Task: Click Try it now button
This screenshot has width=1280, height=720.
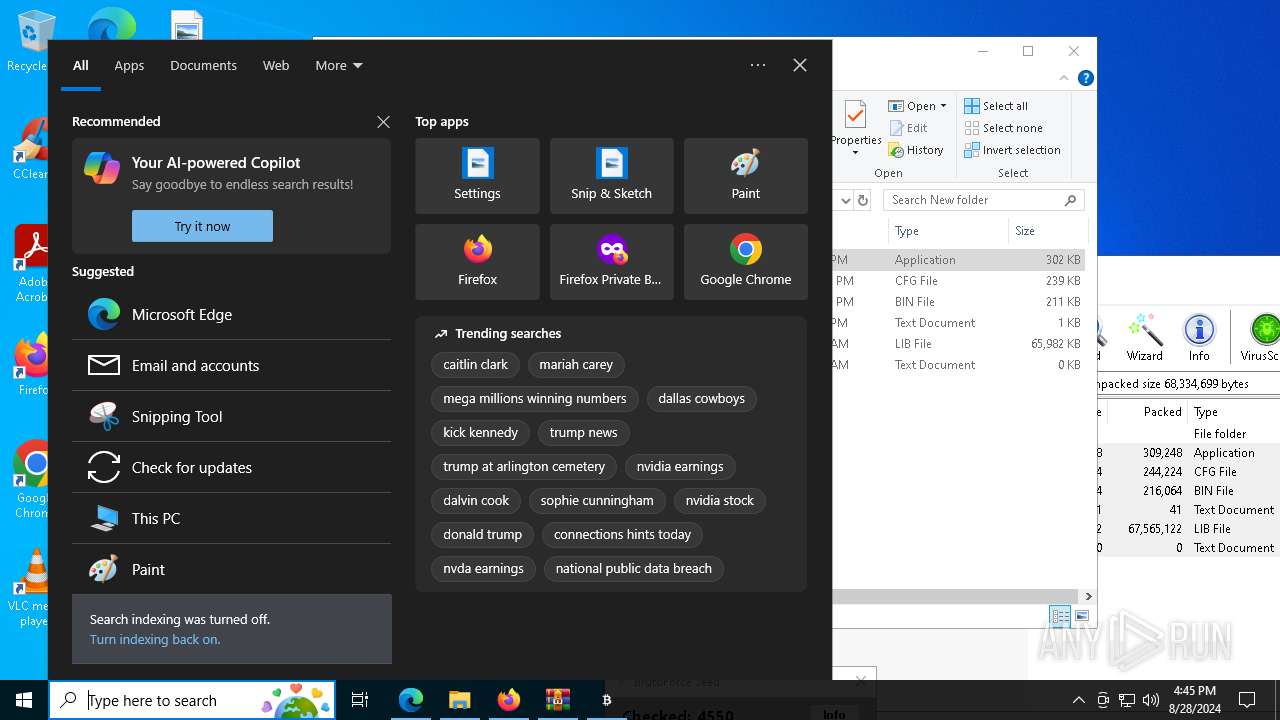Action: tap(202, 226)
